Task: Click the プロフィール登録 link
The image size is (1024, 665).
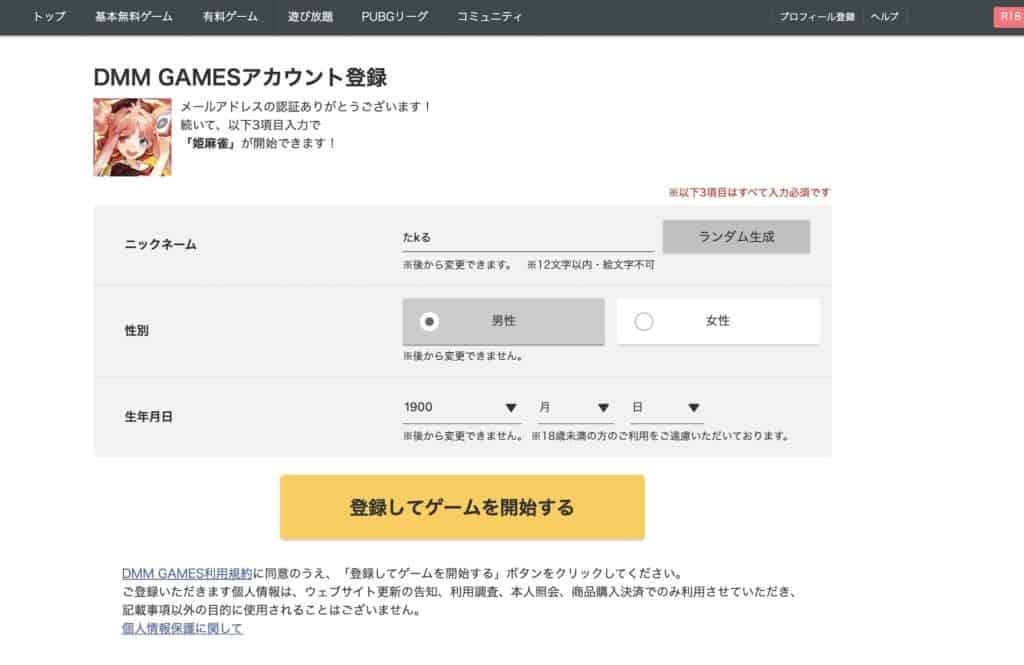Action: [817, 17]
